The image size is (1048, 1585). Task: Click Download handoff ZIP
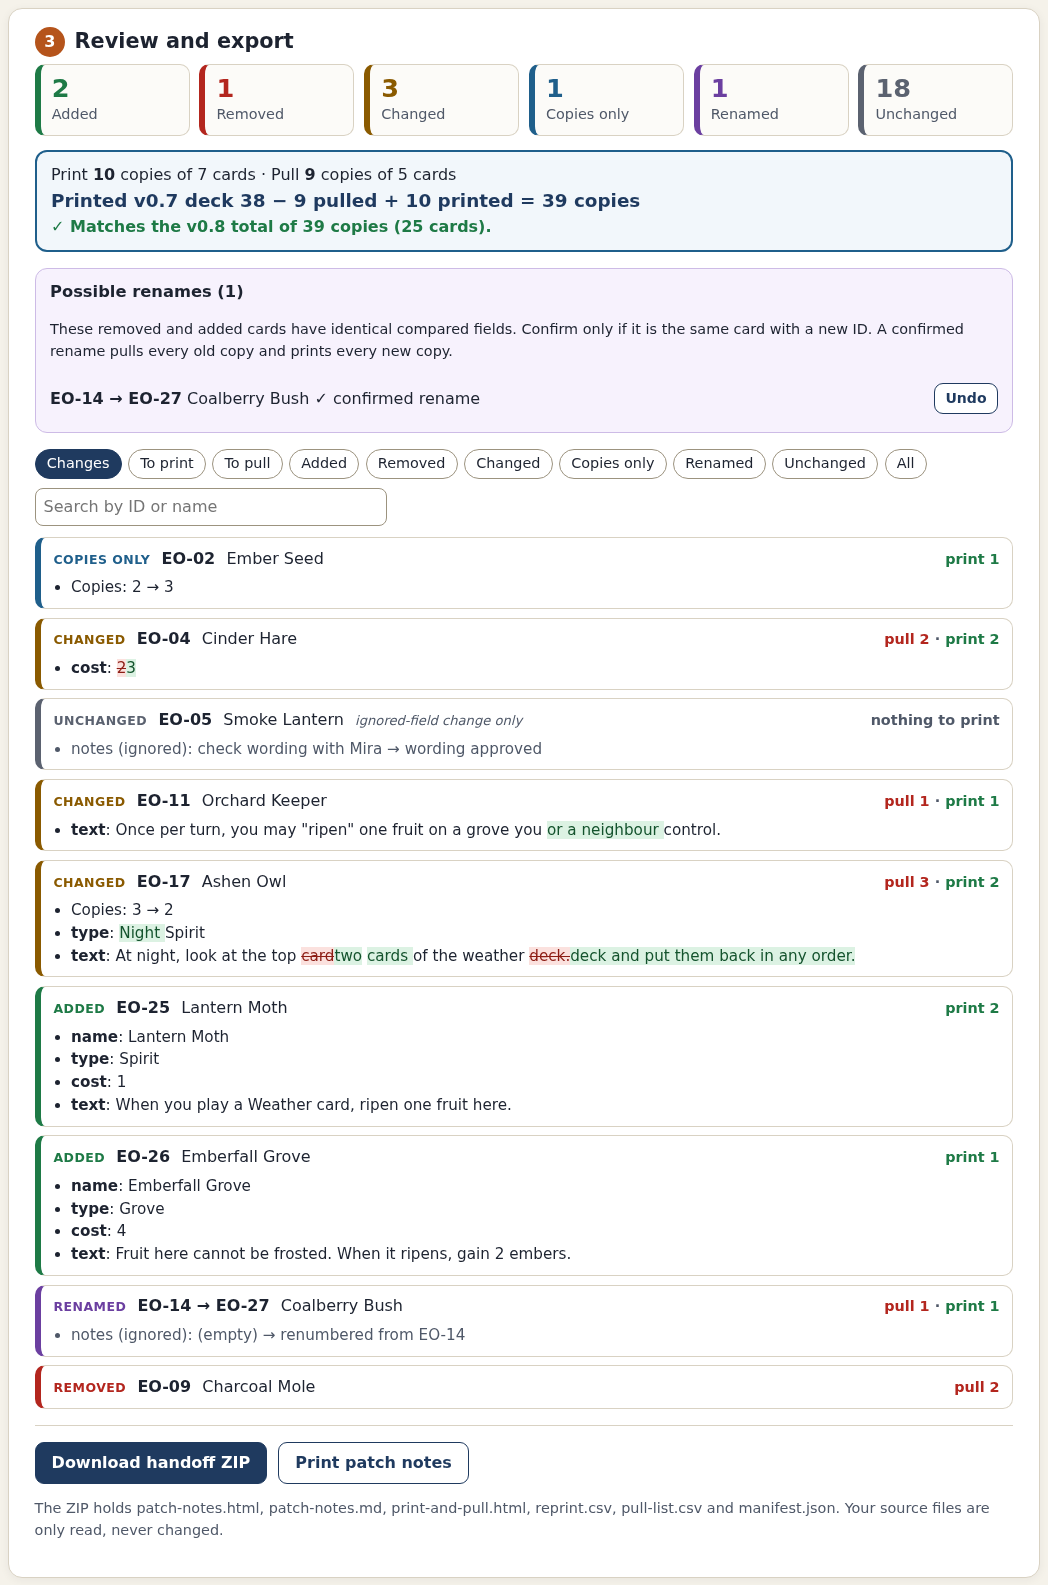click(x=151, y=1463)
